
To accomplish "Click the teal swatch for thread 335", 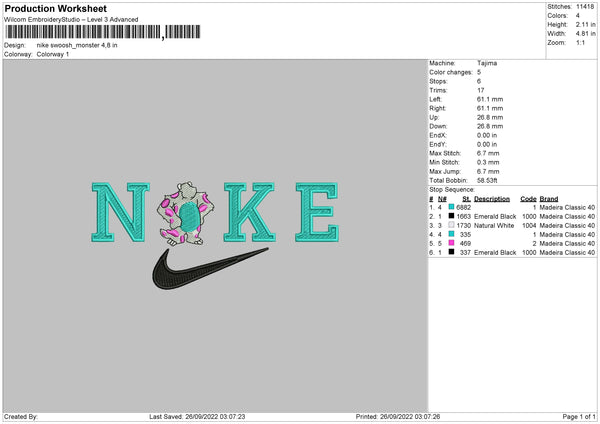I will [451, 234].
